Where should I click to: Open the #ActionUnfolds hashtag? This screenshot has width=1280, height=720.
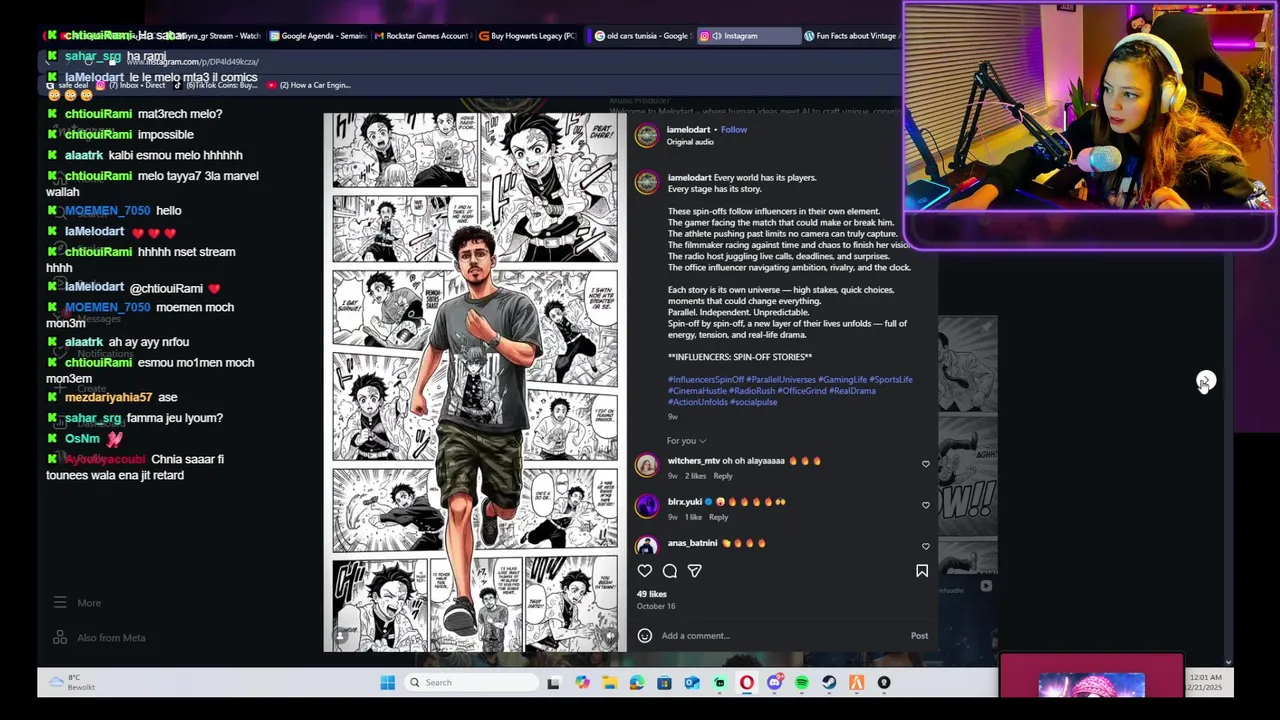click(698, 402)
